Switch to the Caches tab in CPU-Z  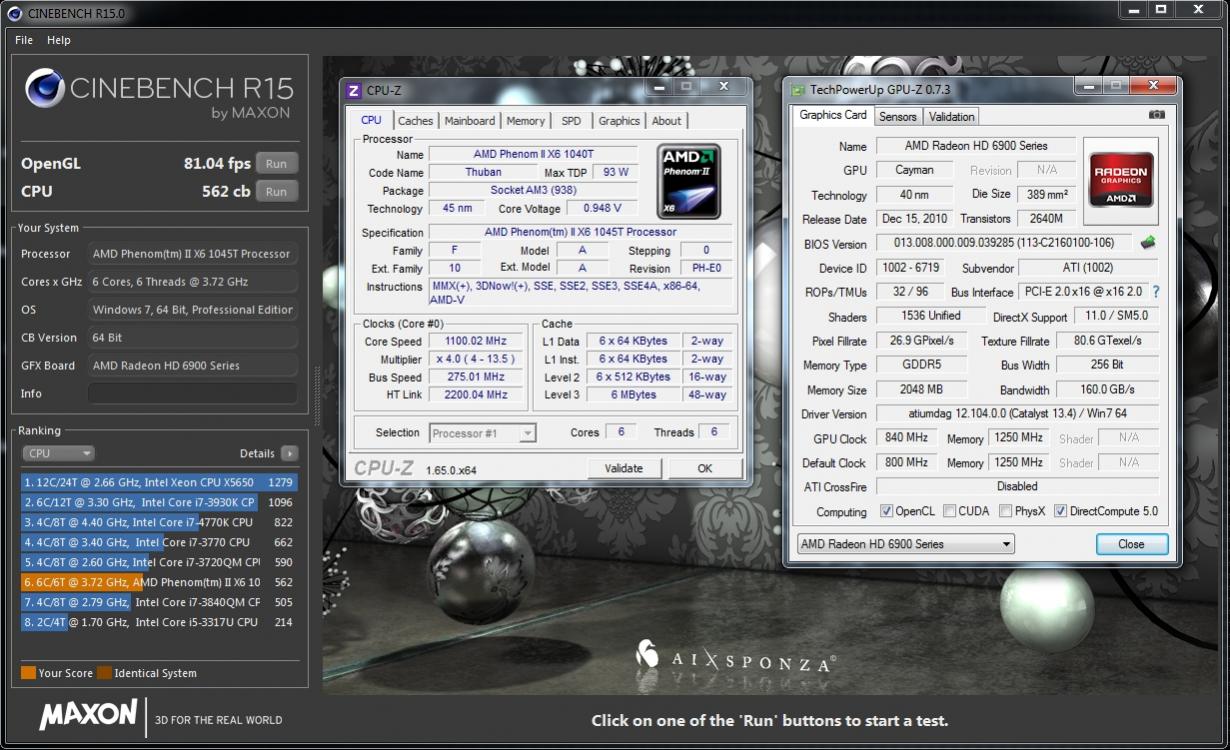point(416,121)
